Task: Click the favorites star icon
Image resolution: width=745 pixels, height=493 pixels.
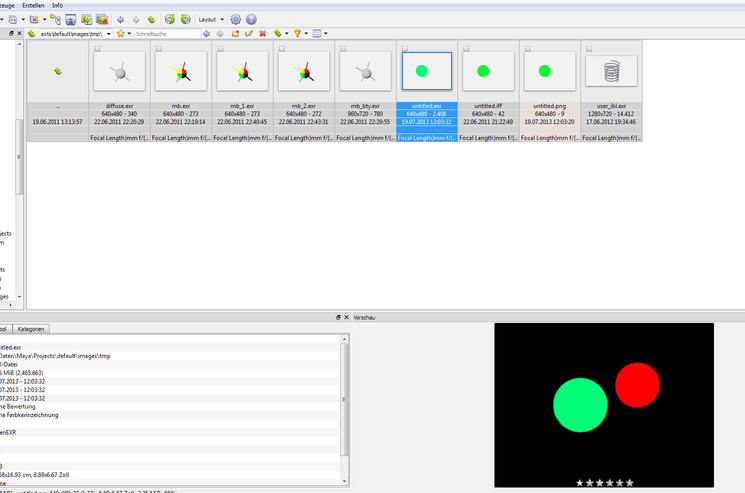Action: coord(121,34)
